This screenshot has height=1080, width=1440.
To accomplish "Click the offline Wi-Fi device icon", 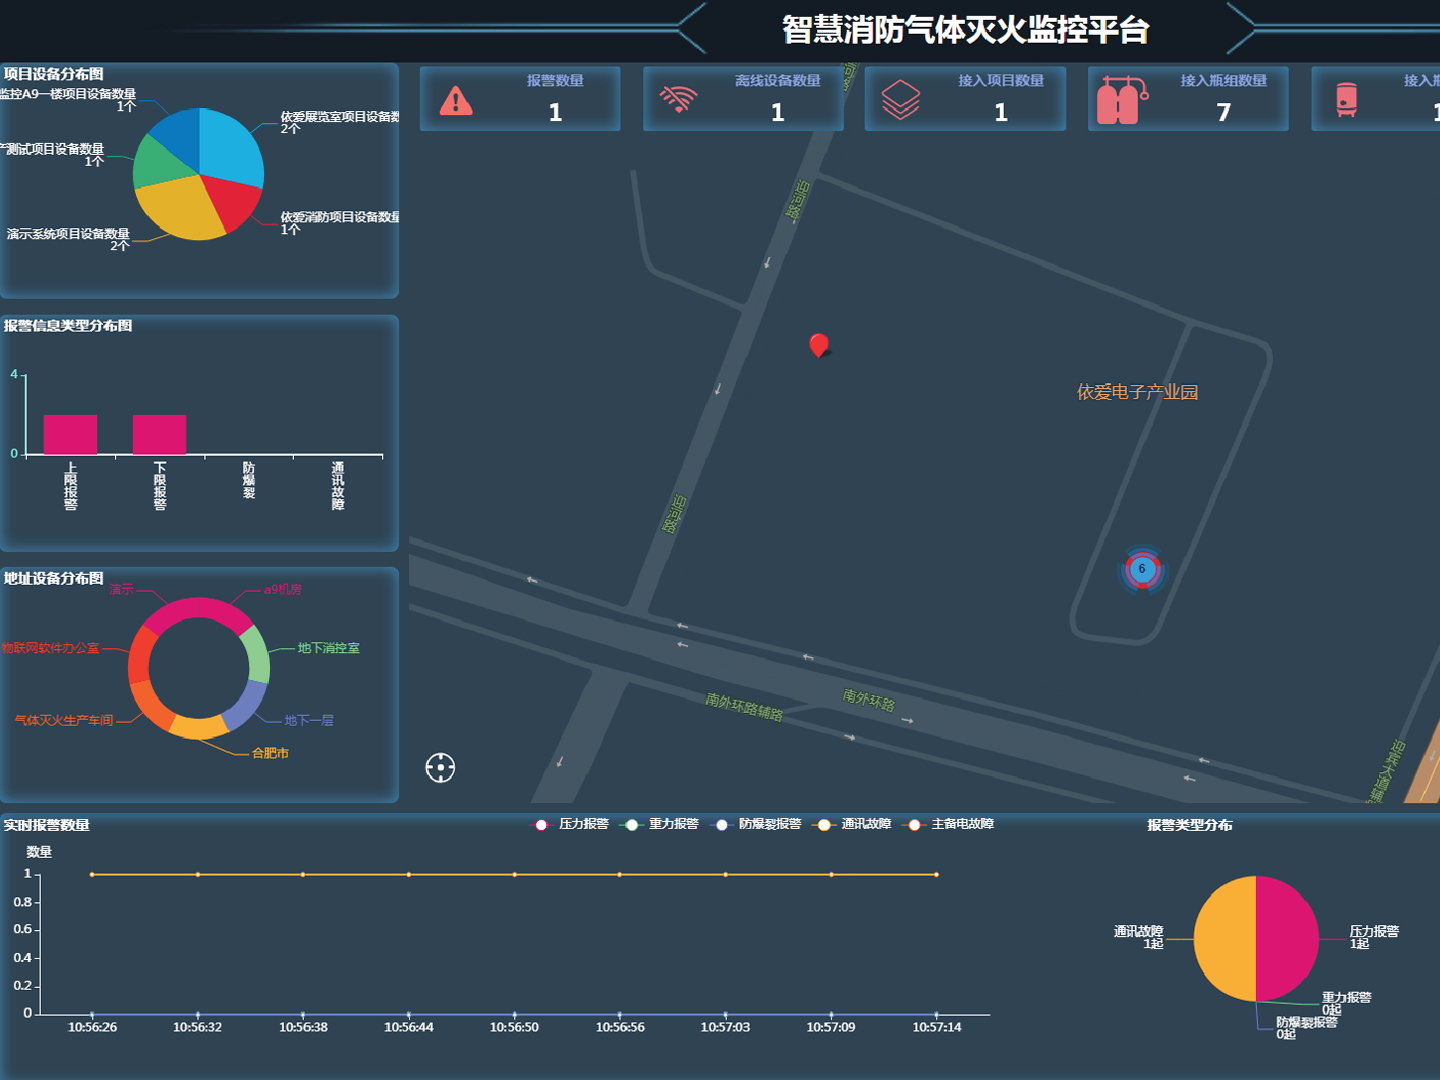I will pos(678,99).
